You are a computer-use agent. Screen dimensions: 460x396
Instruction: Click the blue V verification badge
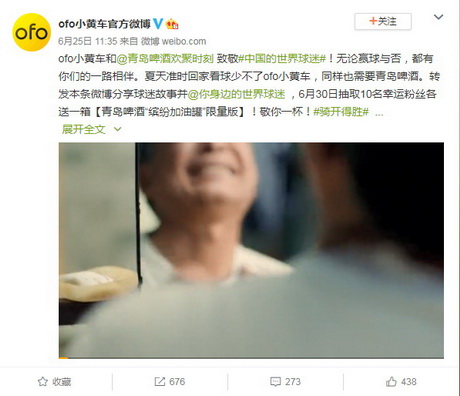158,24
